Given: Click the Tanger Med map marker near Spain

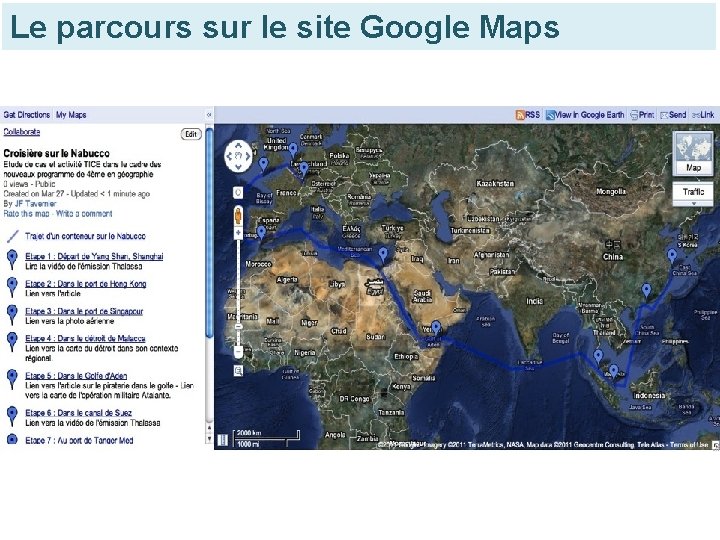Looking at the screenshot, I should point(261,232).
